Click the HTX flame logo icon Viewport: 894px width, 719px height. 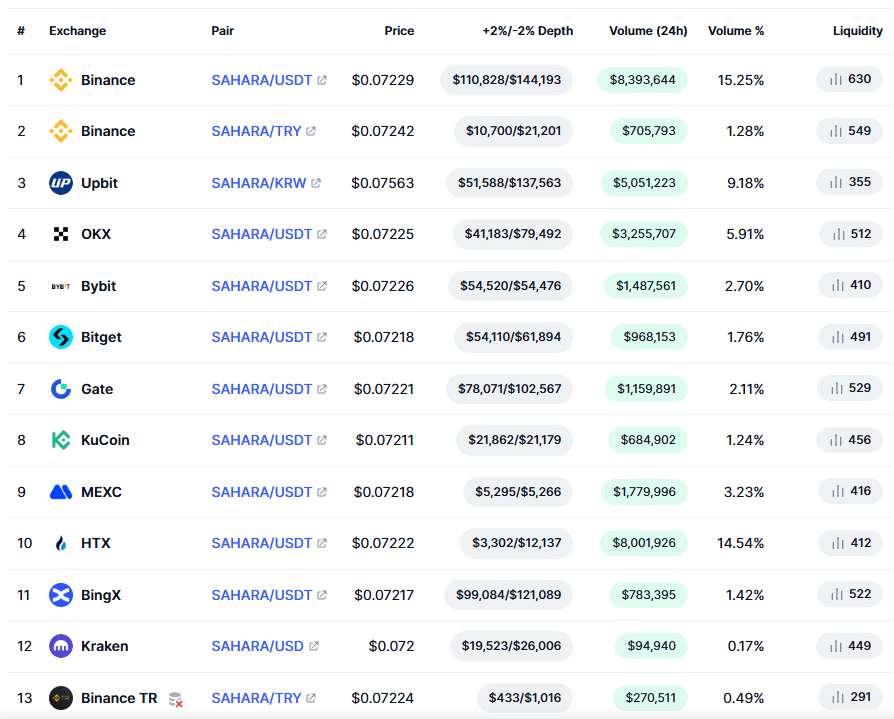point(60,543)
